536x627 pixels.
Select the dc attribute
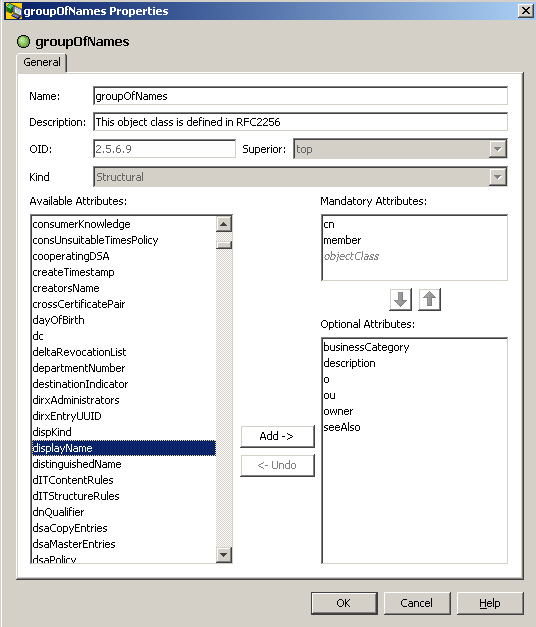(x=124, y=336)
